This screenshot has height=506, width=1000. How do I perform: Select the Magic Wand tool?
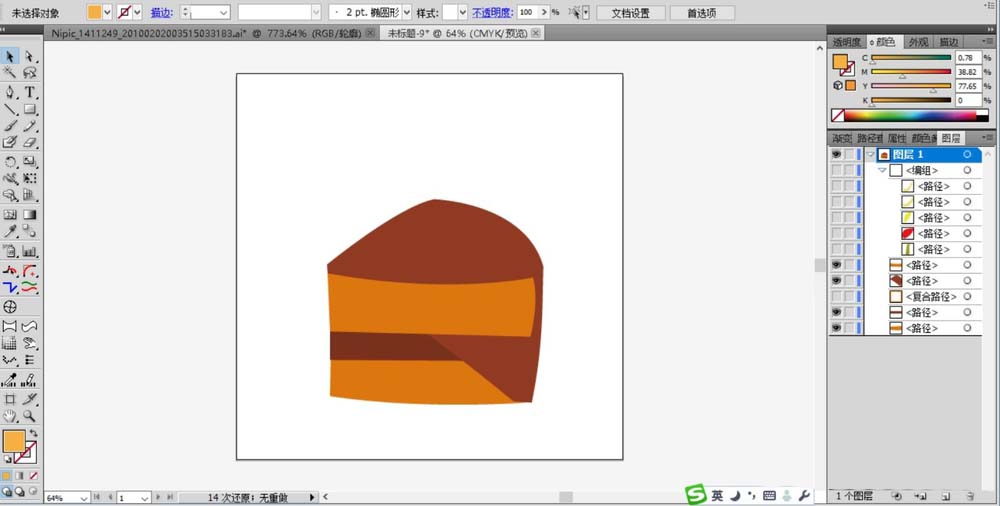pyautogui.click(x=10, y=73)
